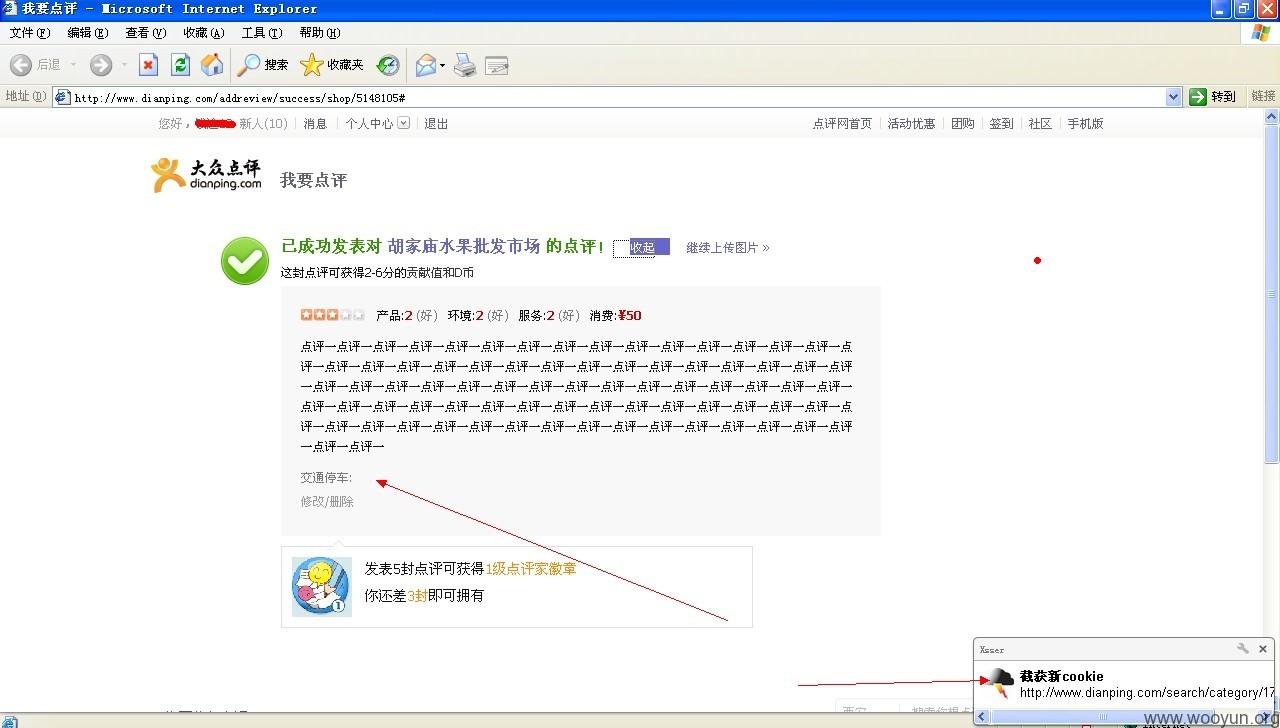Go to the Home page icon

212,65
